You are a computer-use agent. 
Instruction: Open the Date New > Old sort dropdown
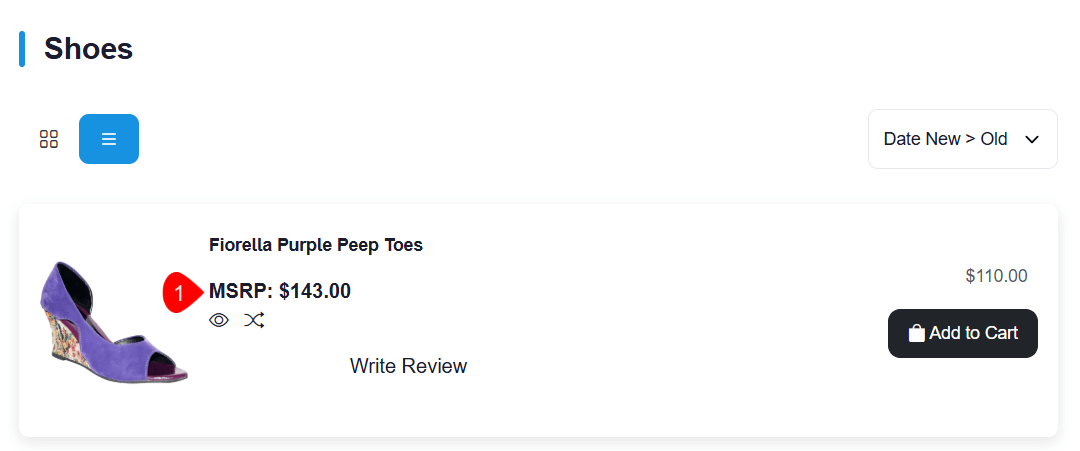(962, 139)
